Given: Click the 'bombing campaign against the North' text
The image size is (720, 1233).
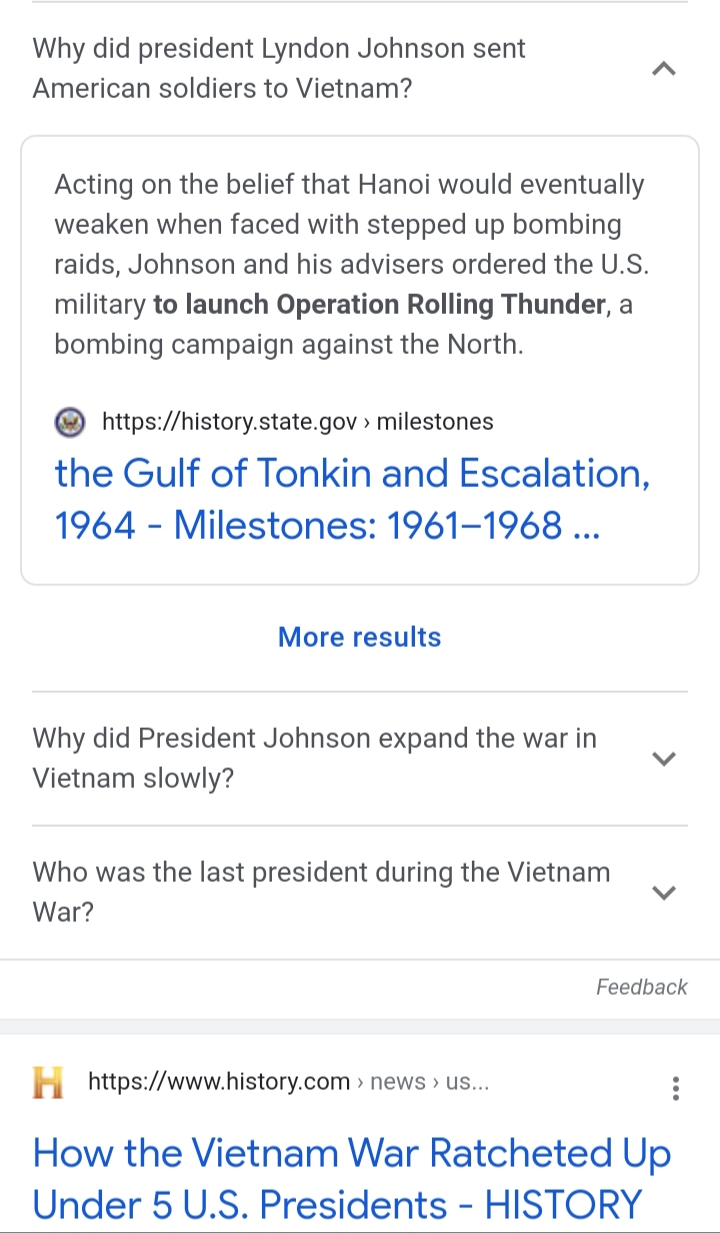Looking at the screenshot, I should click(x=288, y=344).
